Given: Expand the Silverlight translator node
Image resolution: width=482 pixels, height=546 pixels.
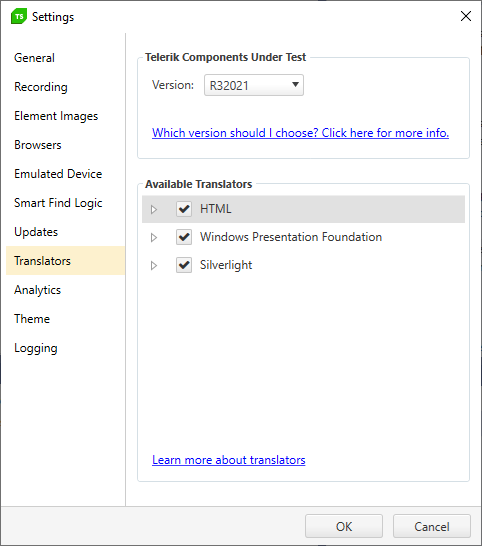Looking at the screenshot, I should coord(154,266).
